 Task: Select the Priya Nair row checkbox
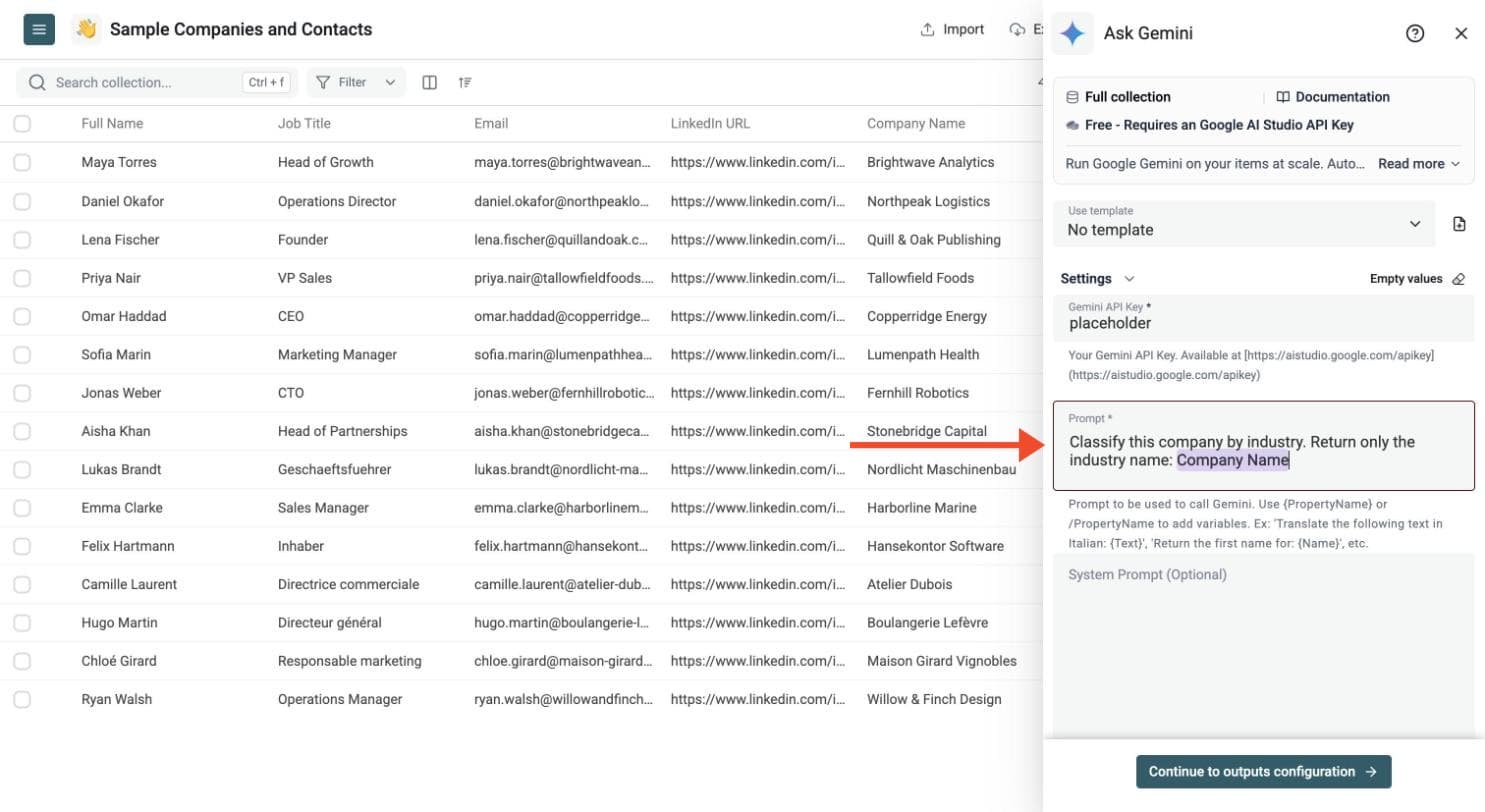(22, 278)
